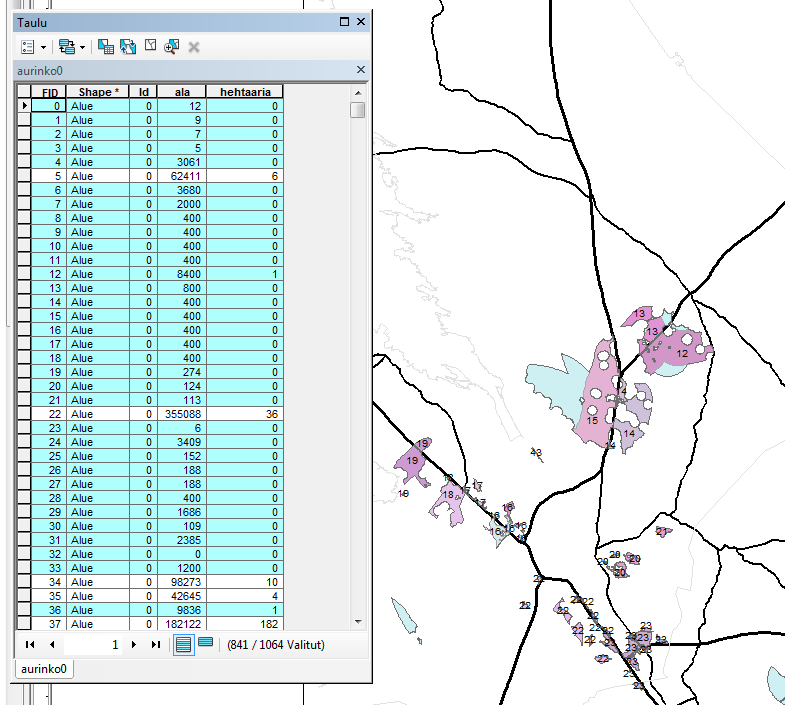Toggle Show all records view
The height and width of the screenshot is (705, 785).
183,644
